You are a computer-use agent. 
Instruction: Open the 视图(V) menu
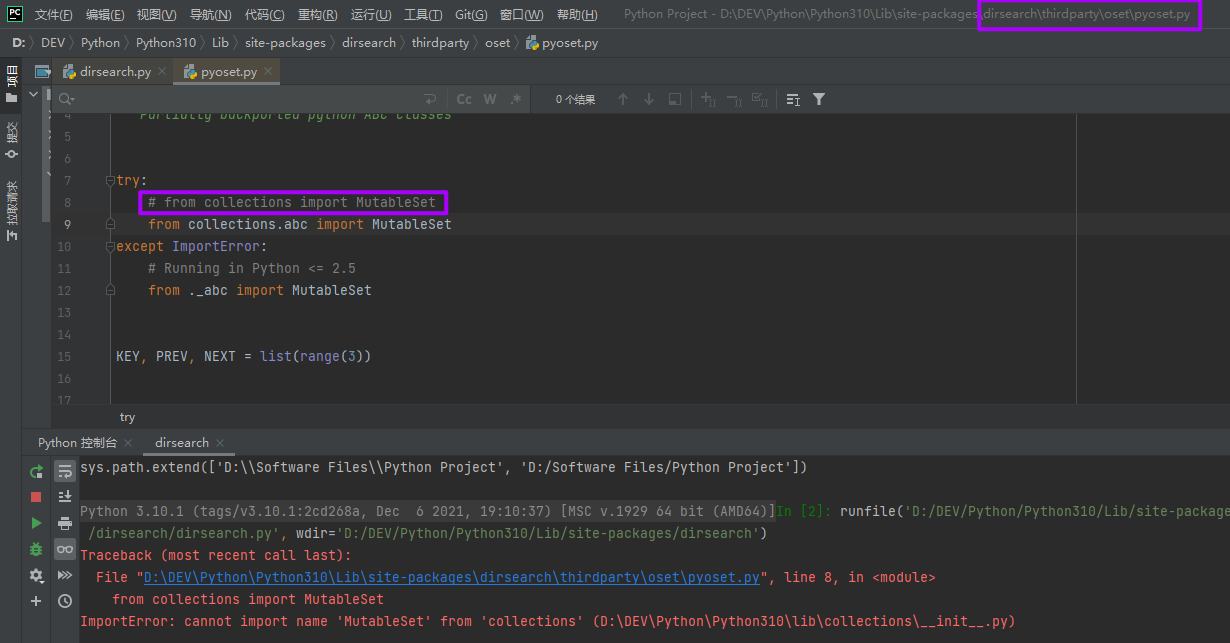click(157, 15)
